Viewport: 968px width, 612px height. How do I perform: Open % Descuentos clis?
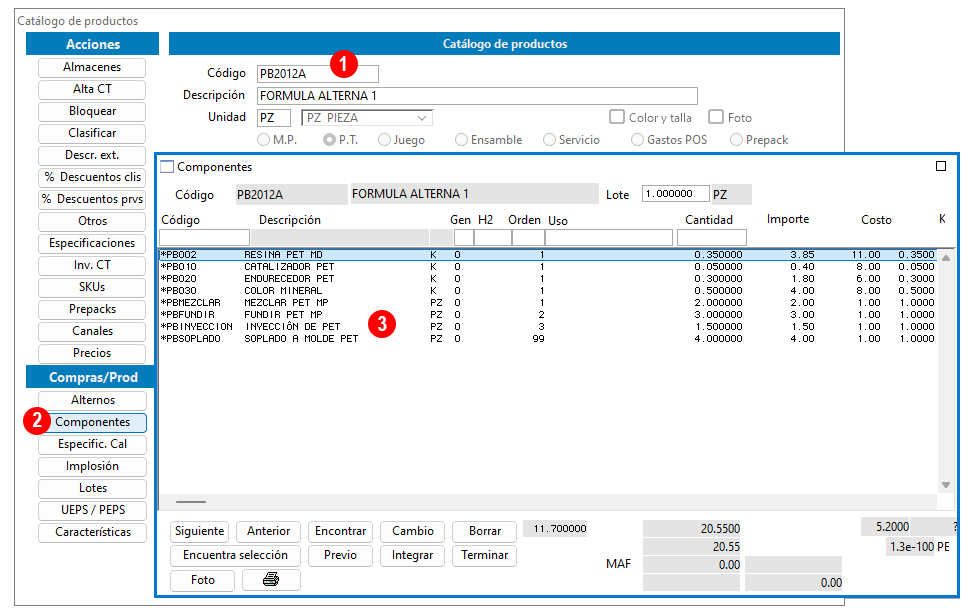point(92,177)
